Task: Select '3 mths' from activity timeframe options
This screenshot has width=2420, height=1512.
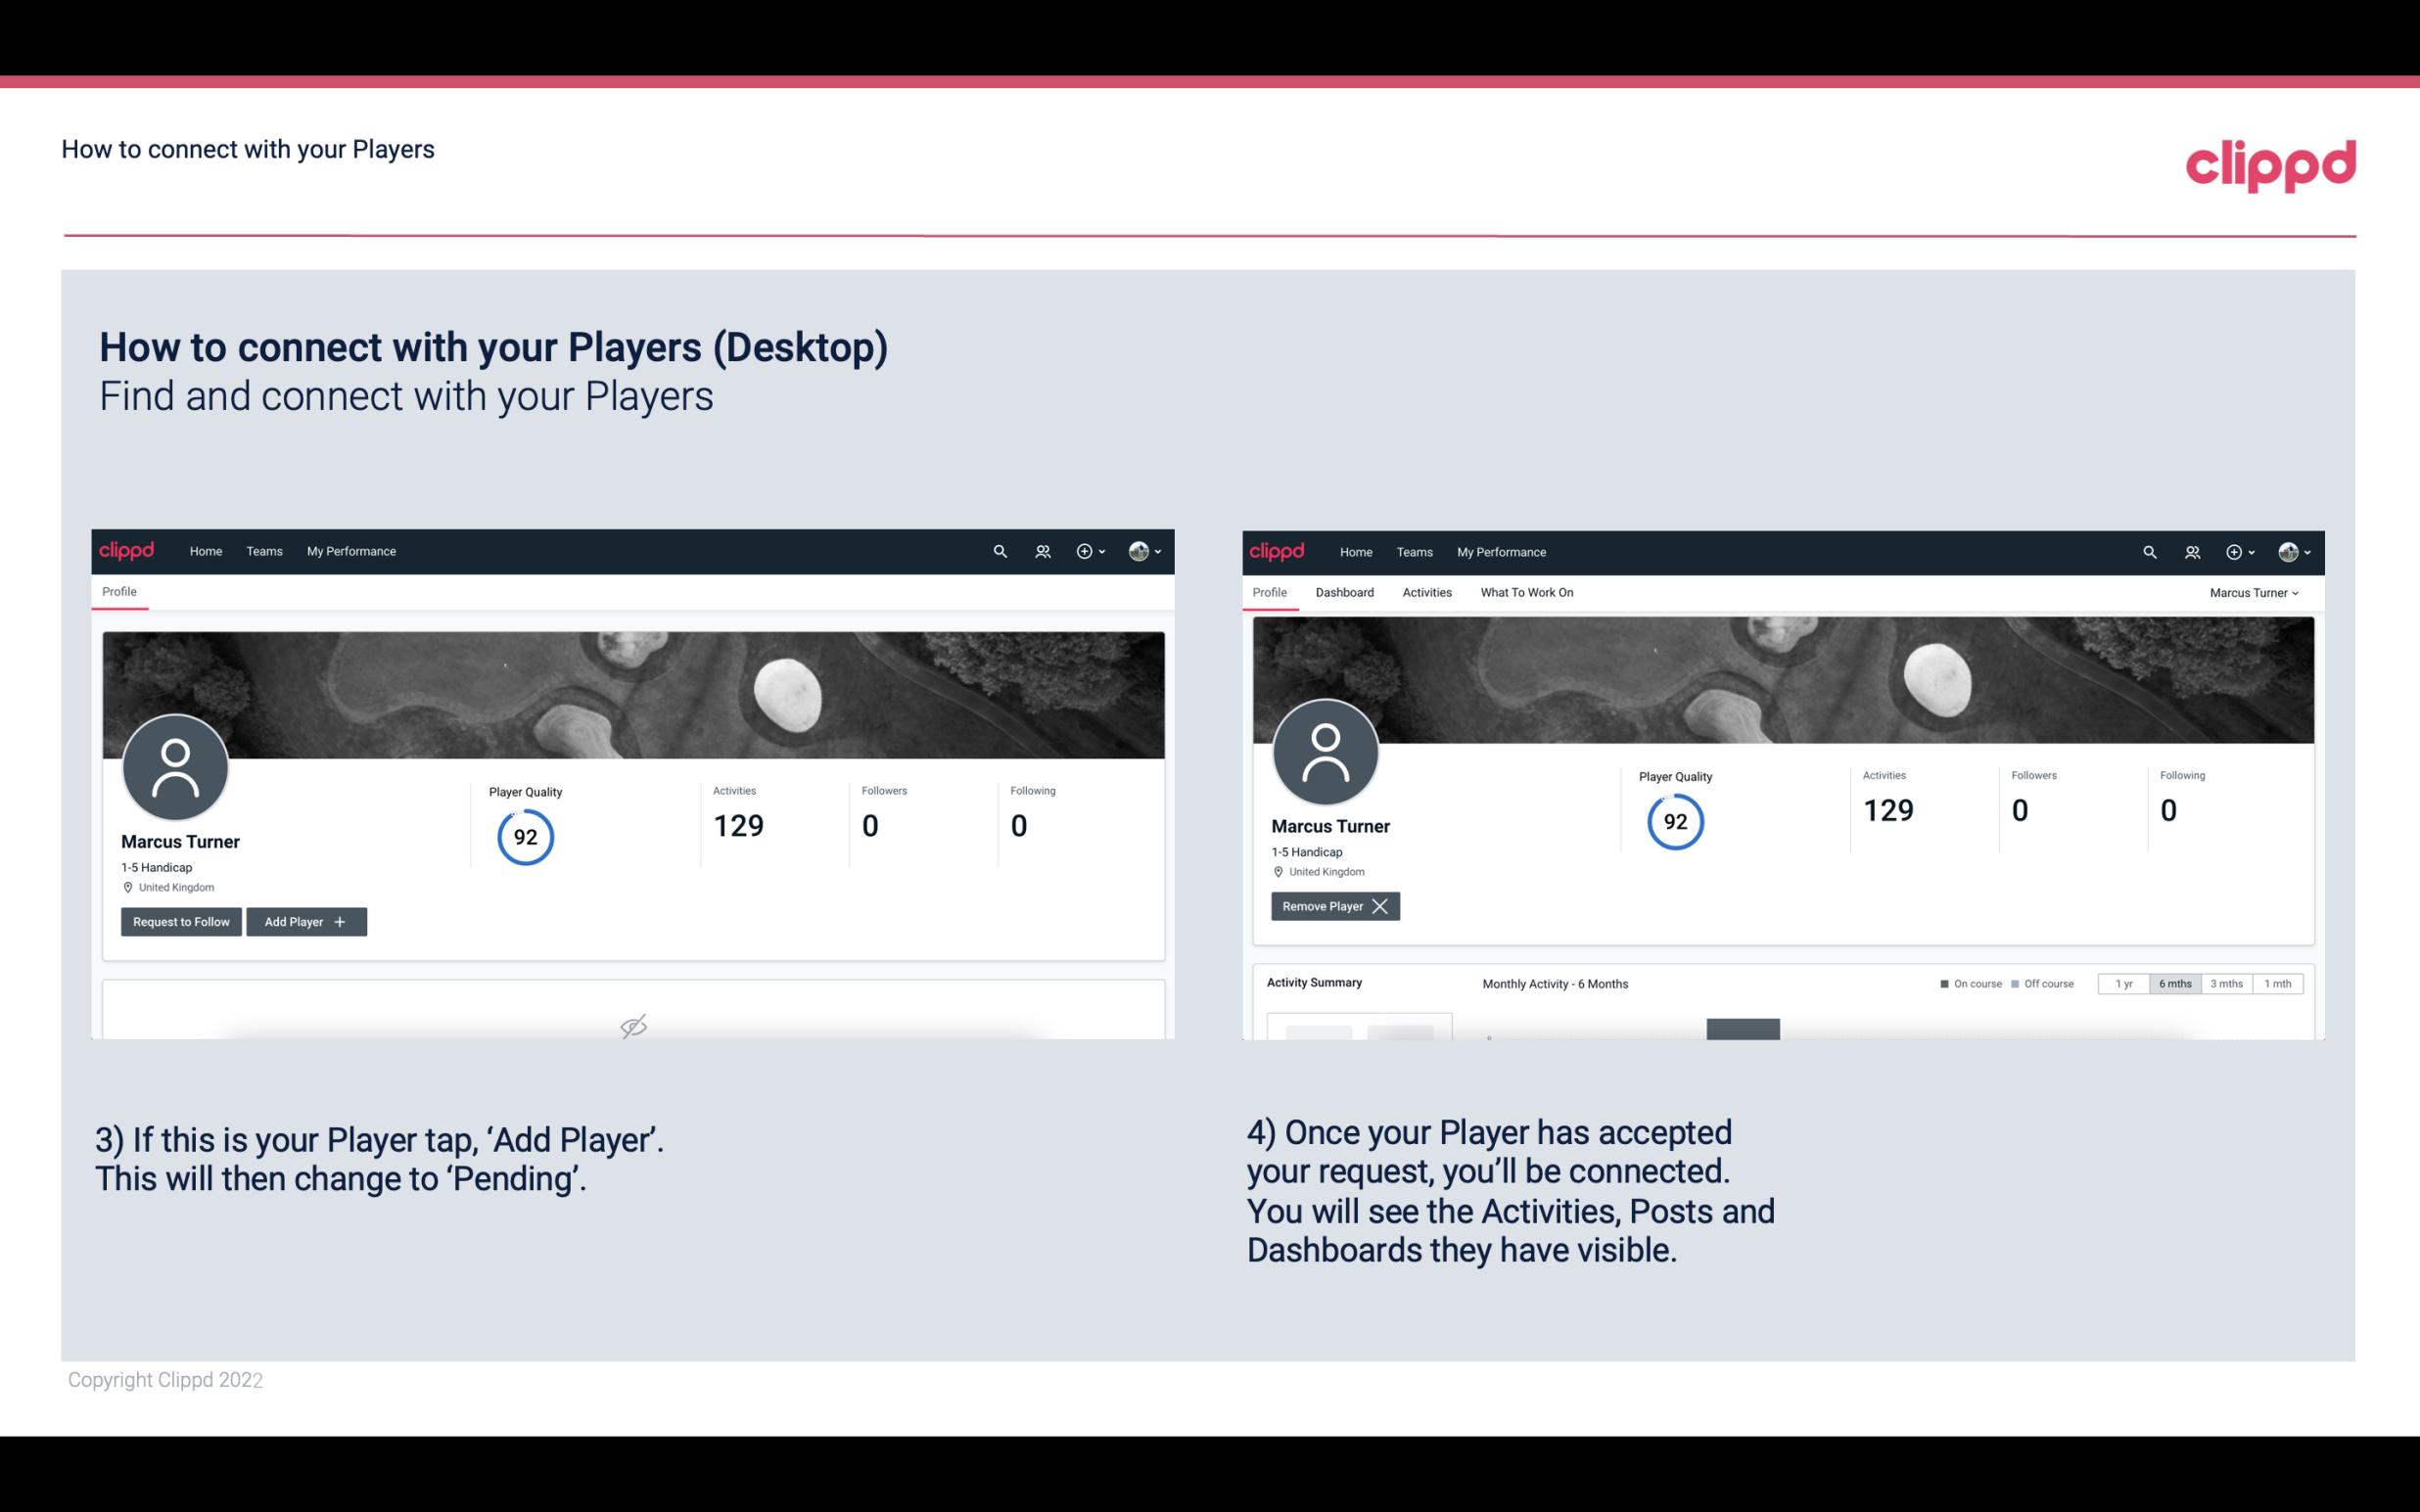Action: pyautogui.click(x=2226, y=983)
